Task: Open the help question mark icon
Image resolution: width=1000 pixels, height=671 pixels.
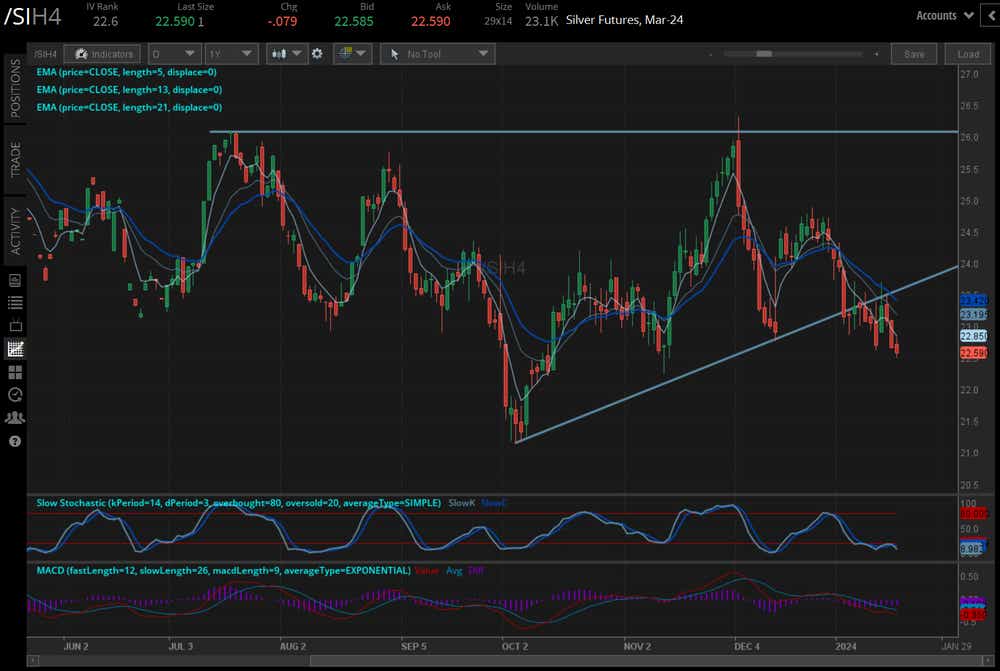Action: click(x=15, y=441)
